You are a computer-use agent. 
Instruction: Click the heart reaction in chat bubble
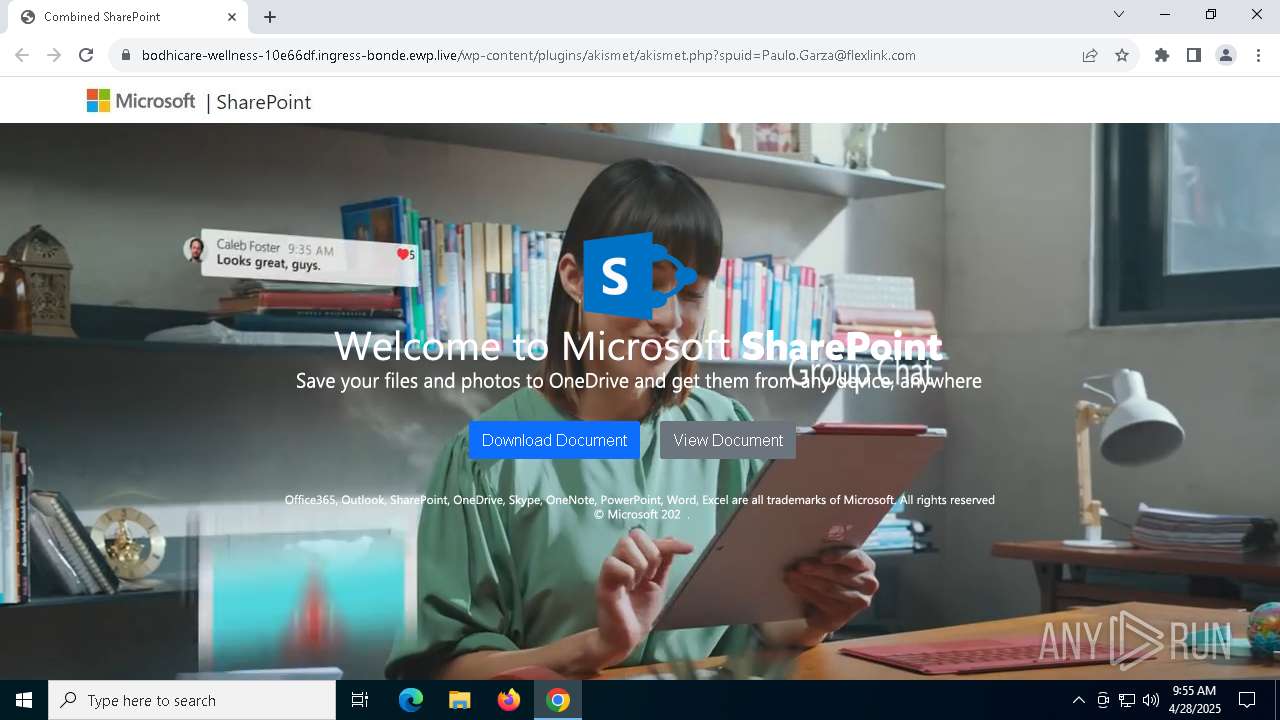pyautogui.click(x=403, y=255)
